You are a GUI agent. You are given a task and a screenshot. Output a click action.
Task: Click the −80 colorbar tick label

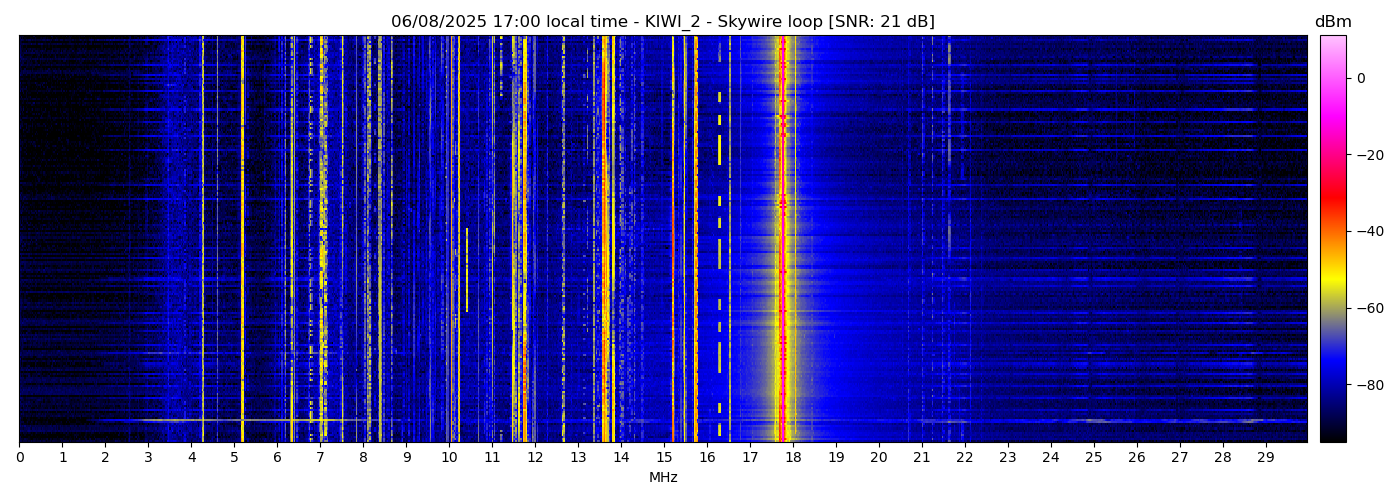coord(1366,385)
